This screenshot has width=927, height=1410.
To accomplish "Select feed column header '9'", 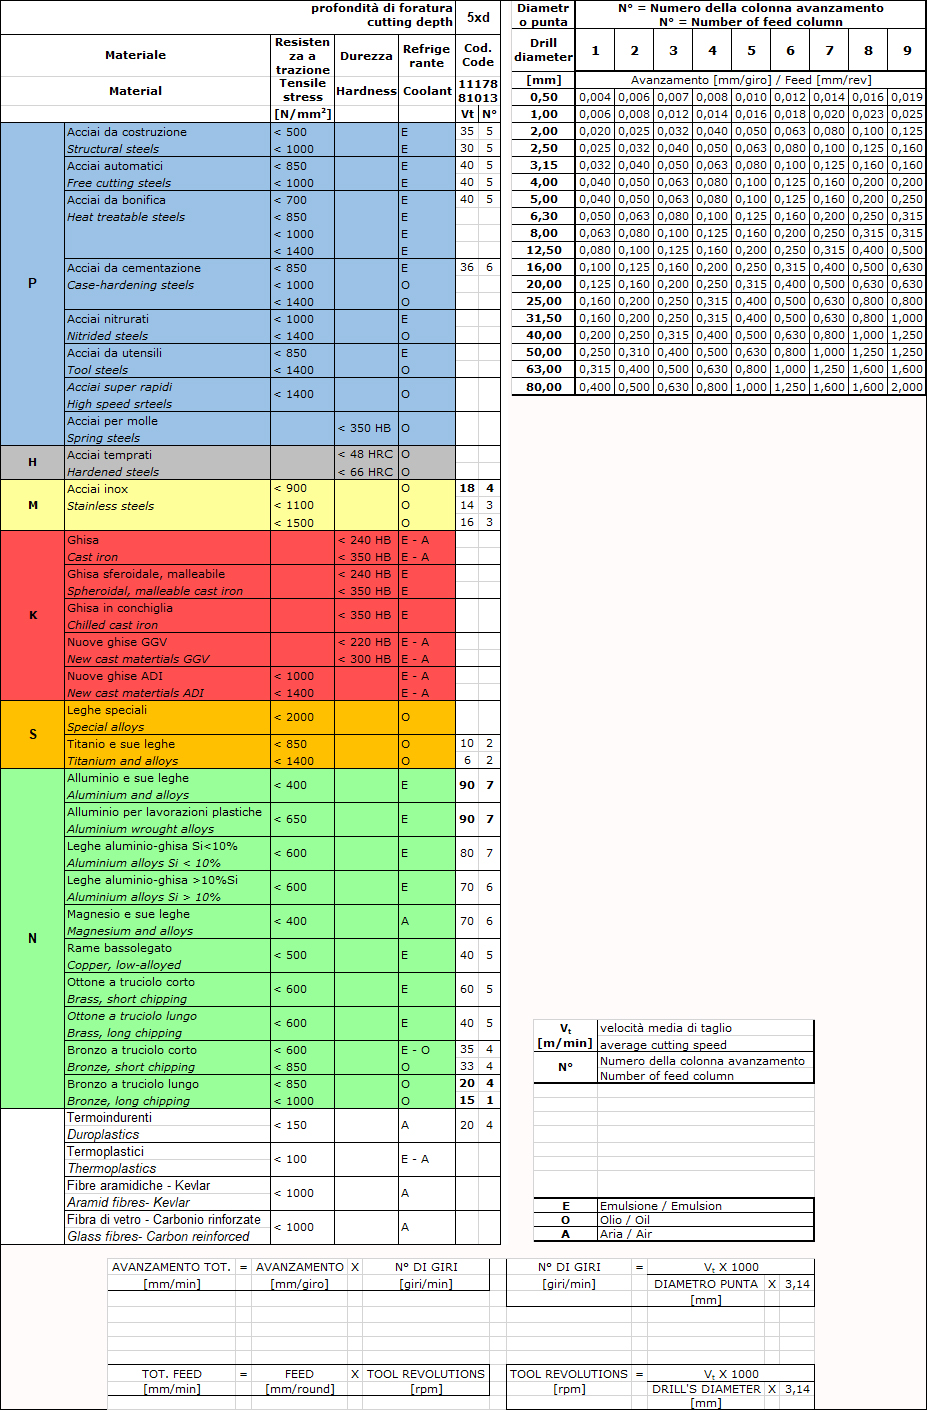I will (x=907, y=51).
